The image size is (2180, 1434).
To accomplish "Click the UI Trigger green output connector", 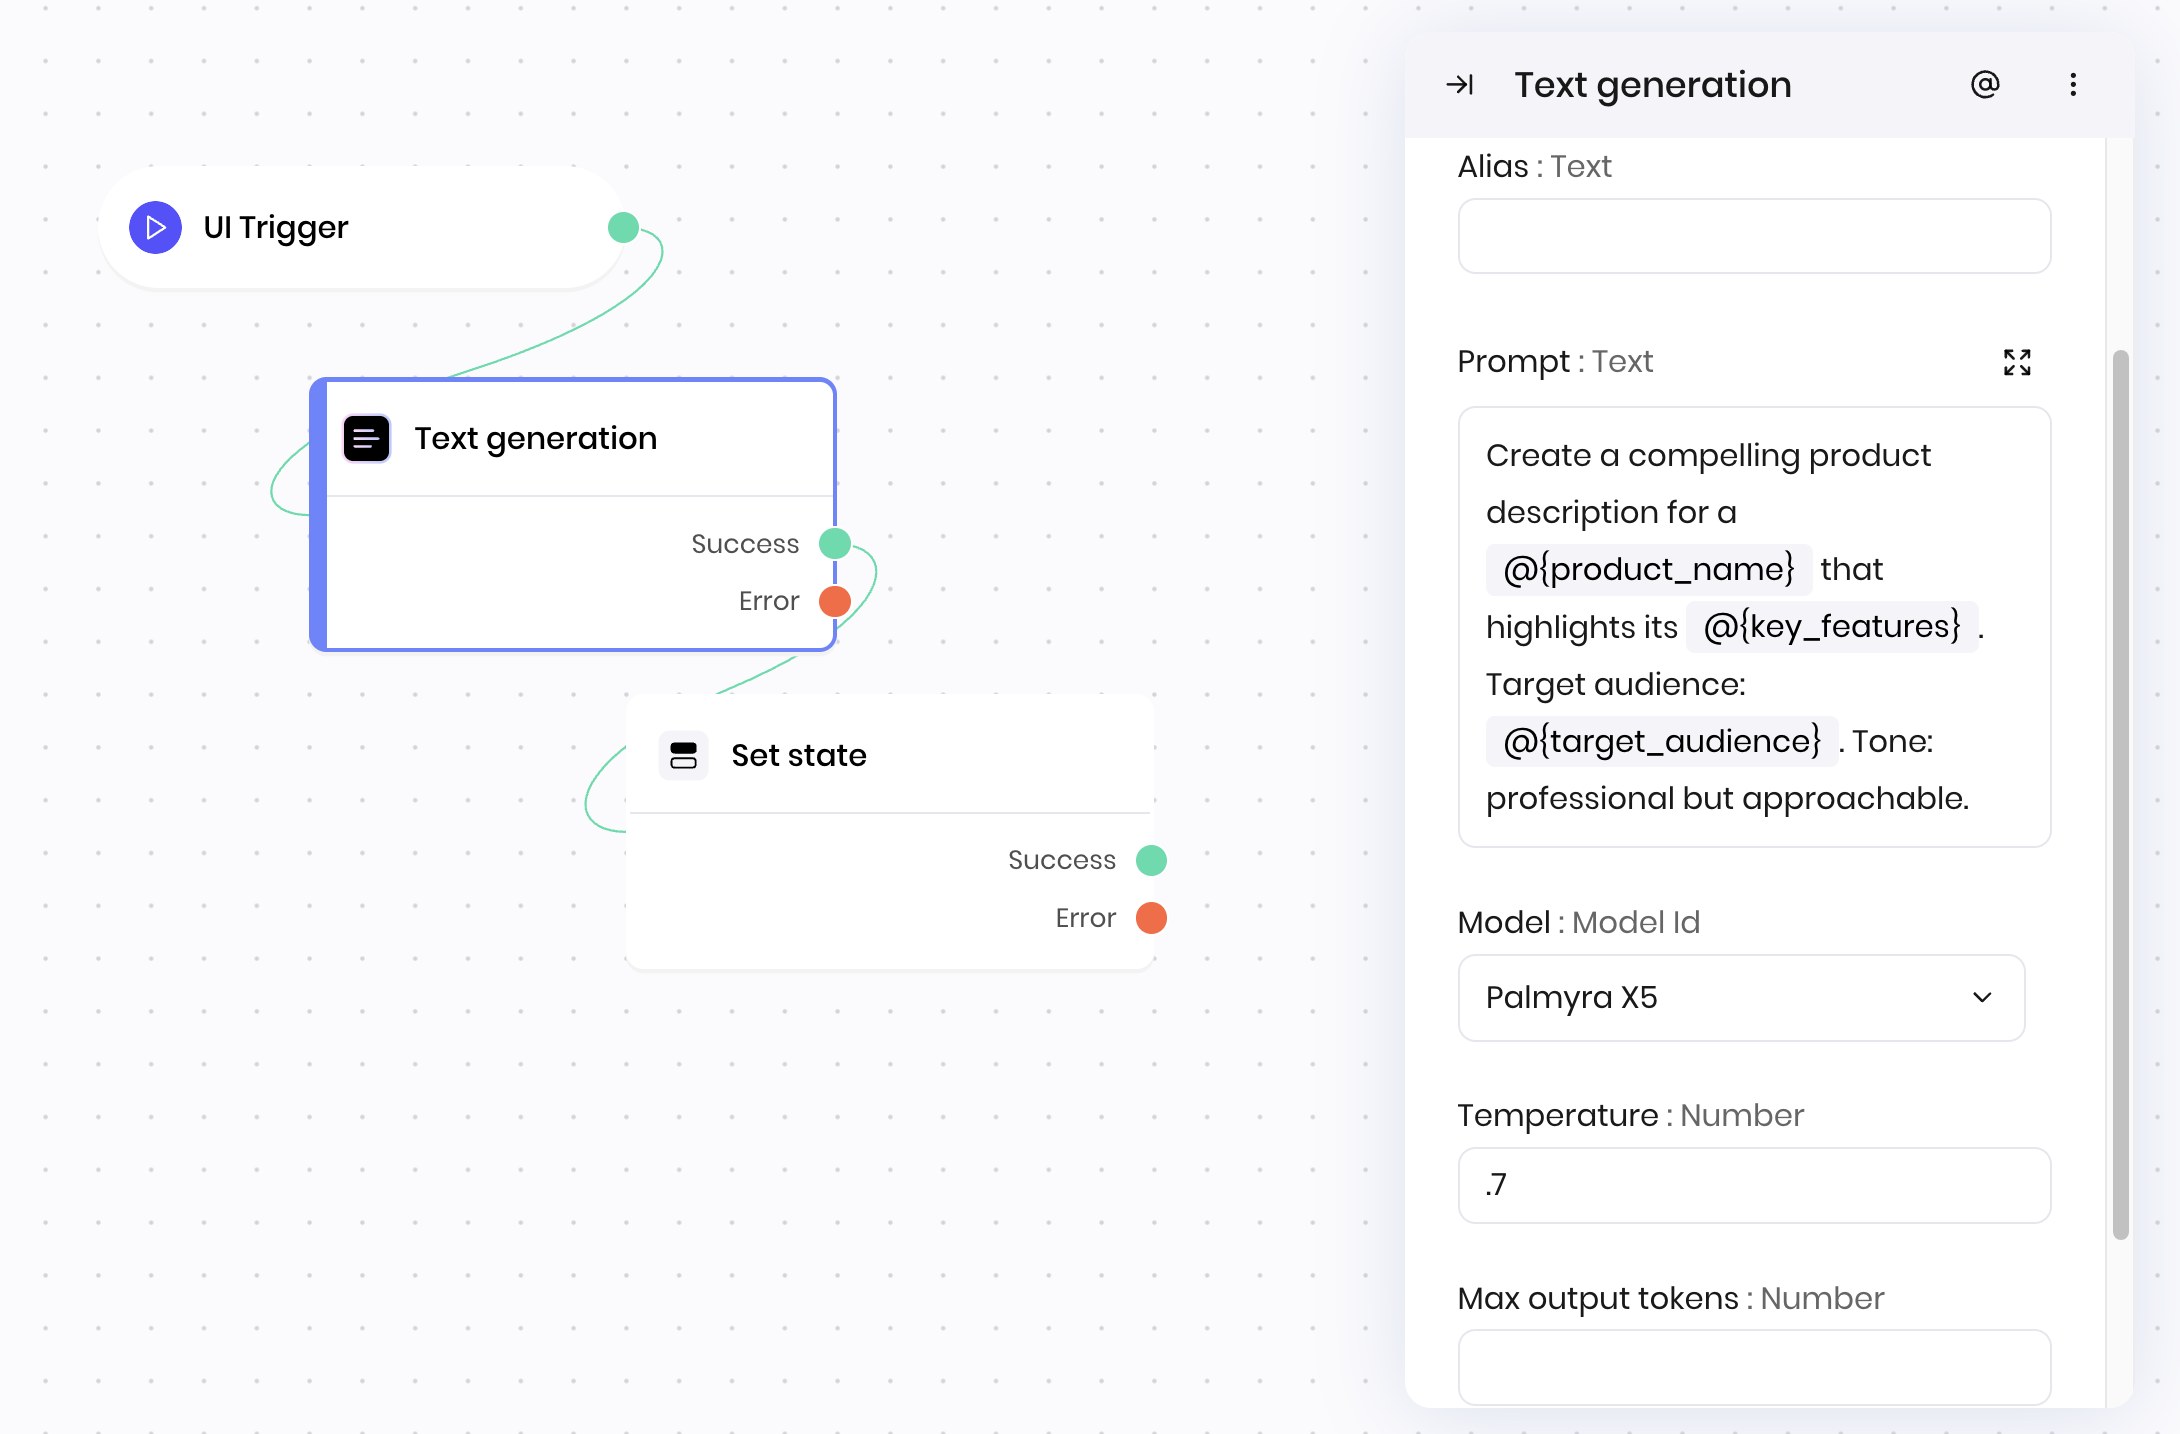I will pos(623,228).
